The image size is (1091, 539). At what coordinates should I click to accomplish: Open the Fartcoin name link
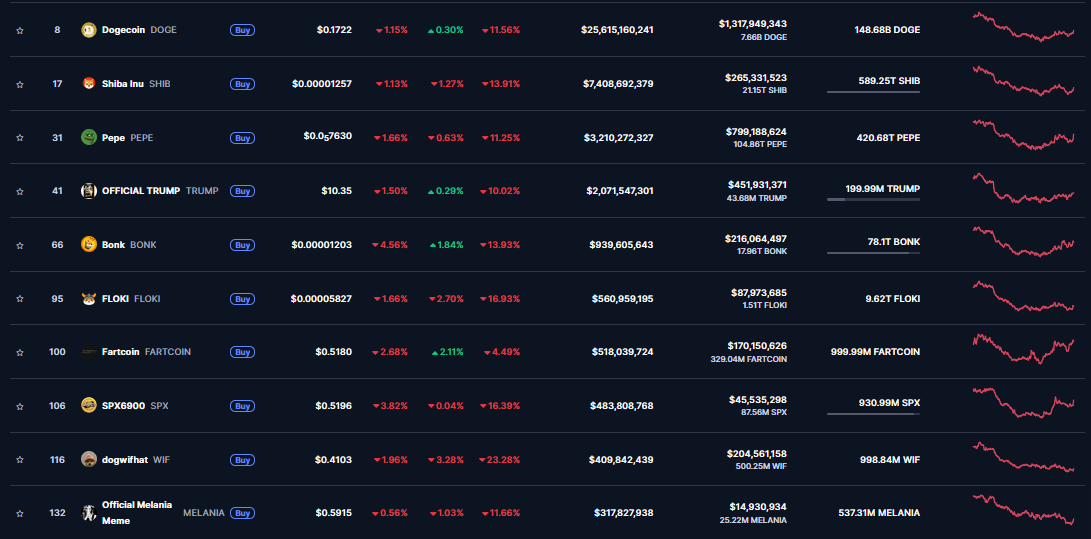tap(121, 352)
